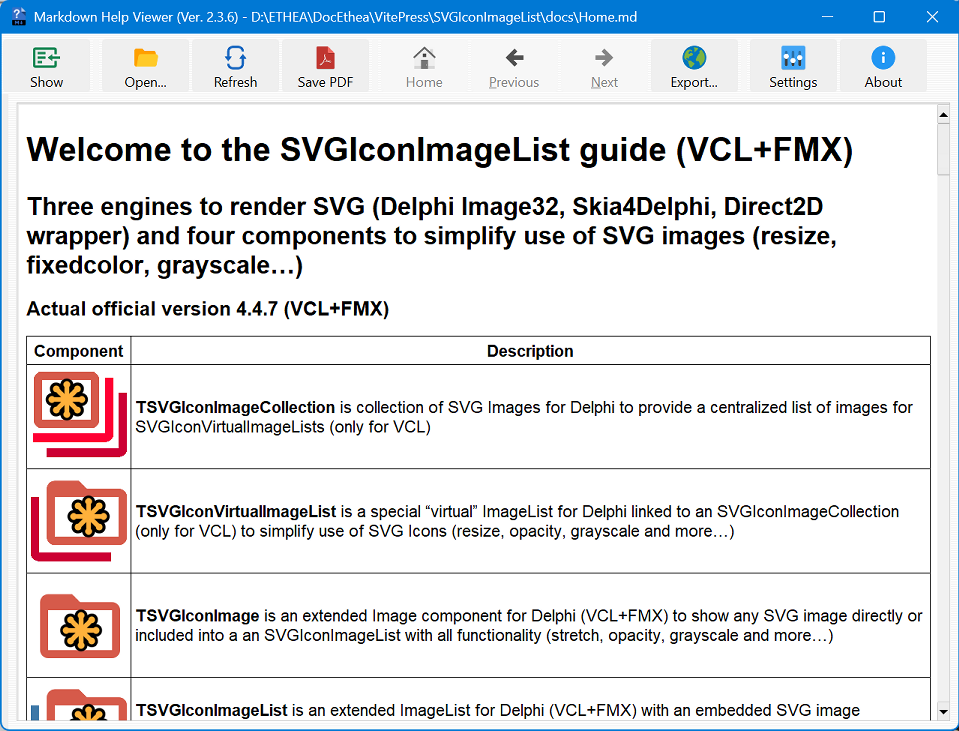Screen dimensions: 959x731
Task: Click the Component column header
Action: [x=79, y=351]
